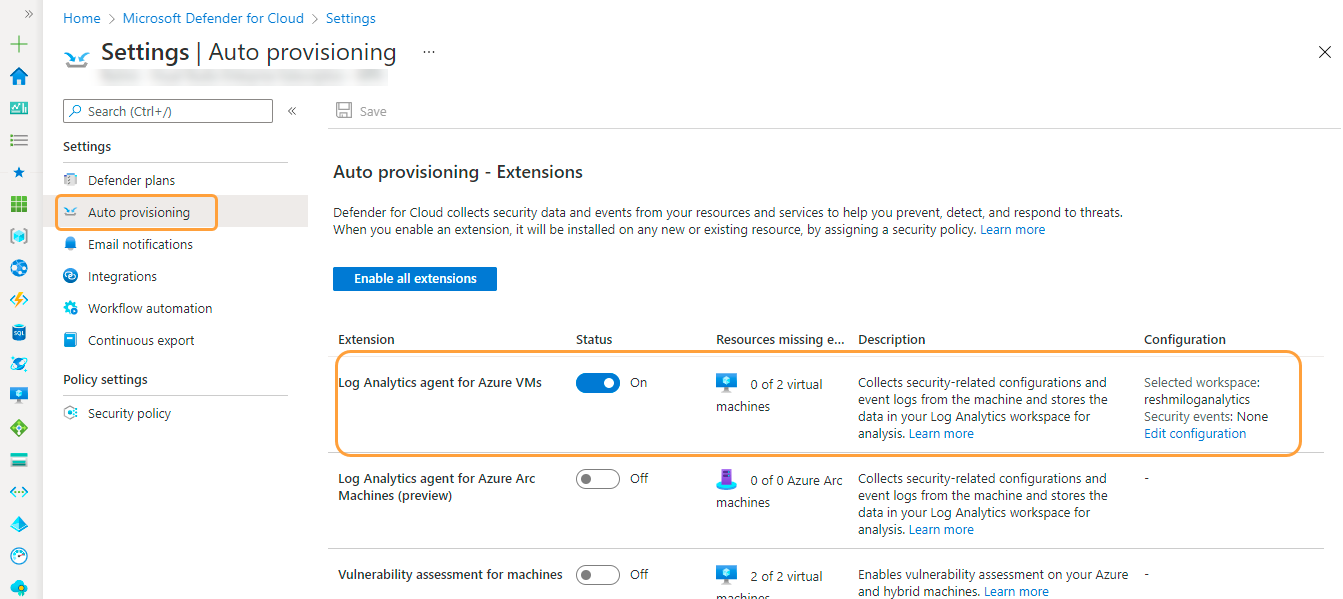
Task: Click inside the Search field
Action: (x=167, y=110)
